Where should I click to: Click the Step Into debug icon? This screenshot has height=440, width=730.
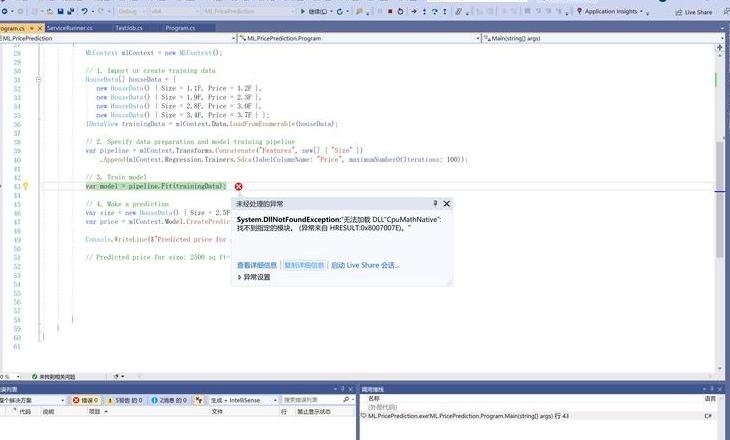point(424,11)
